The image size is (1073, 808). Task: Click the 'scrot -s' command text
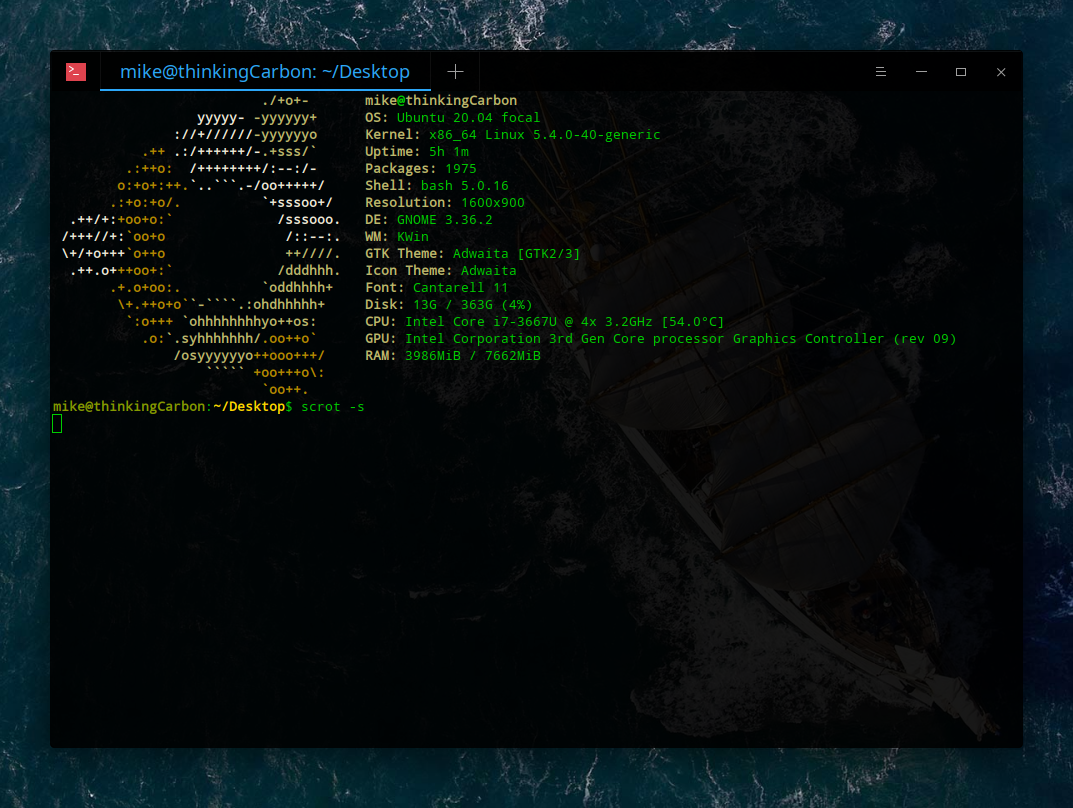coord(332,407)
